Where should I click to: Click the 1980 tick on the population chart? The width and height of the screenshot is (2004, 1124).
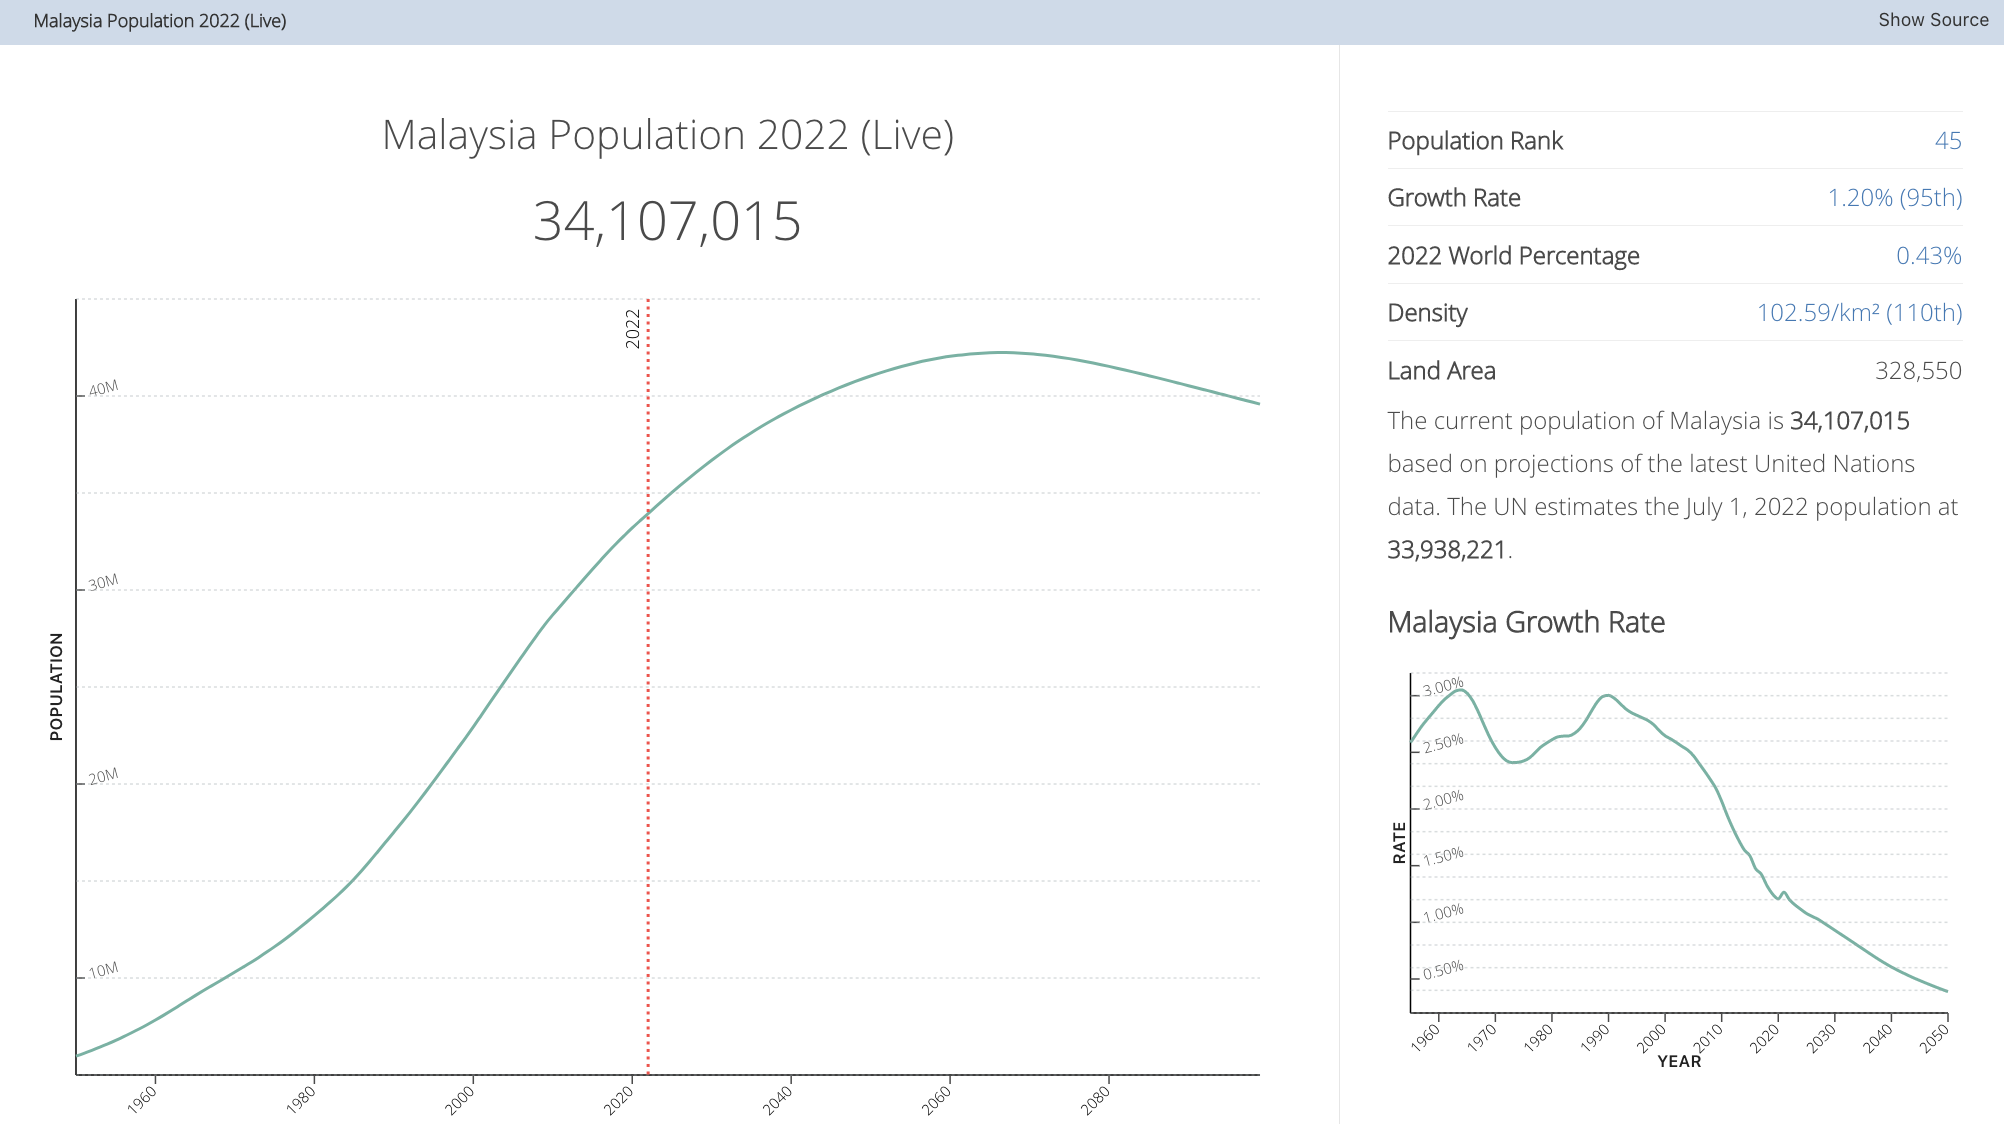click(x=301, y=1100)
